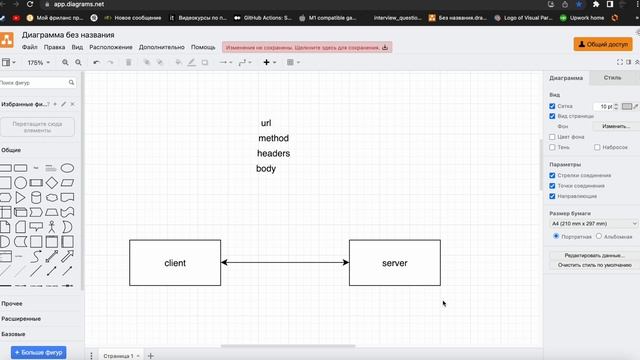640x360 pixels.
Task: Click the draw.io orange logo
Action: 7,40
